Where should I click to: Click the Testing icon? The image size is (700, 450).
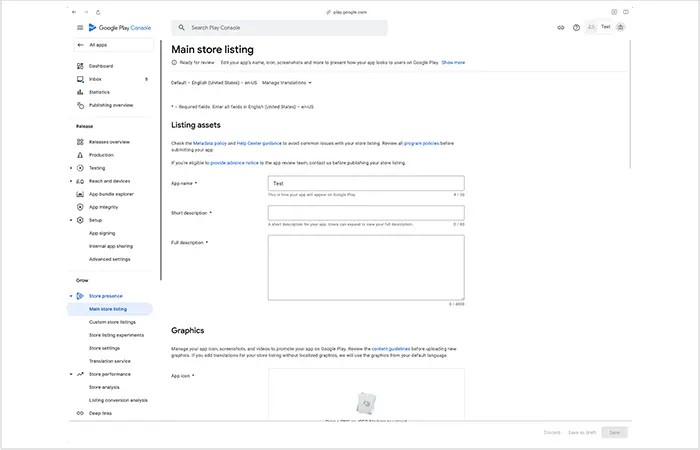pos(80,168)
